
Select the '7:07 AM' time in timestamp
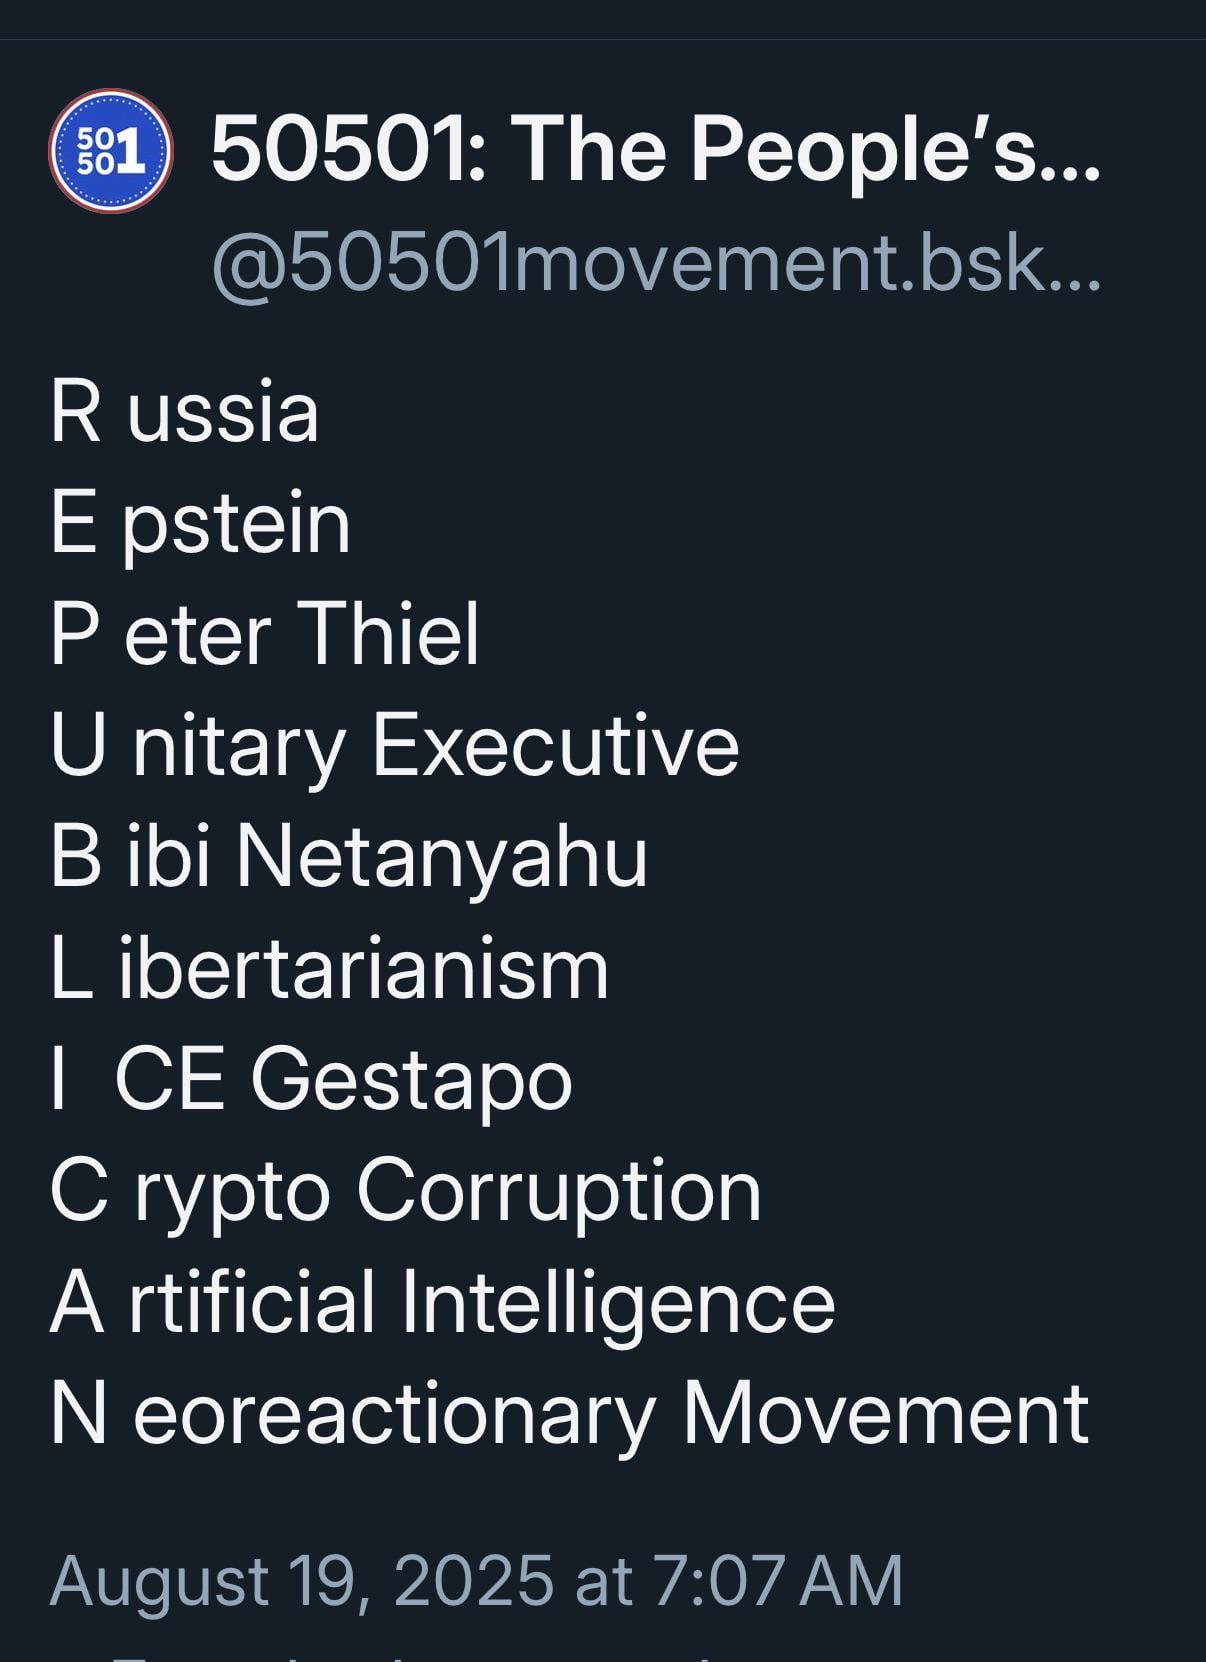pyautogui.click(x=777, y=1580)
